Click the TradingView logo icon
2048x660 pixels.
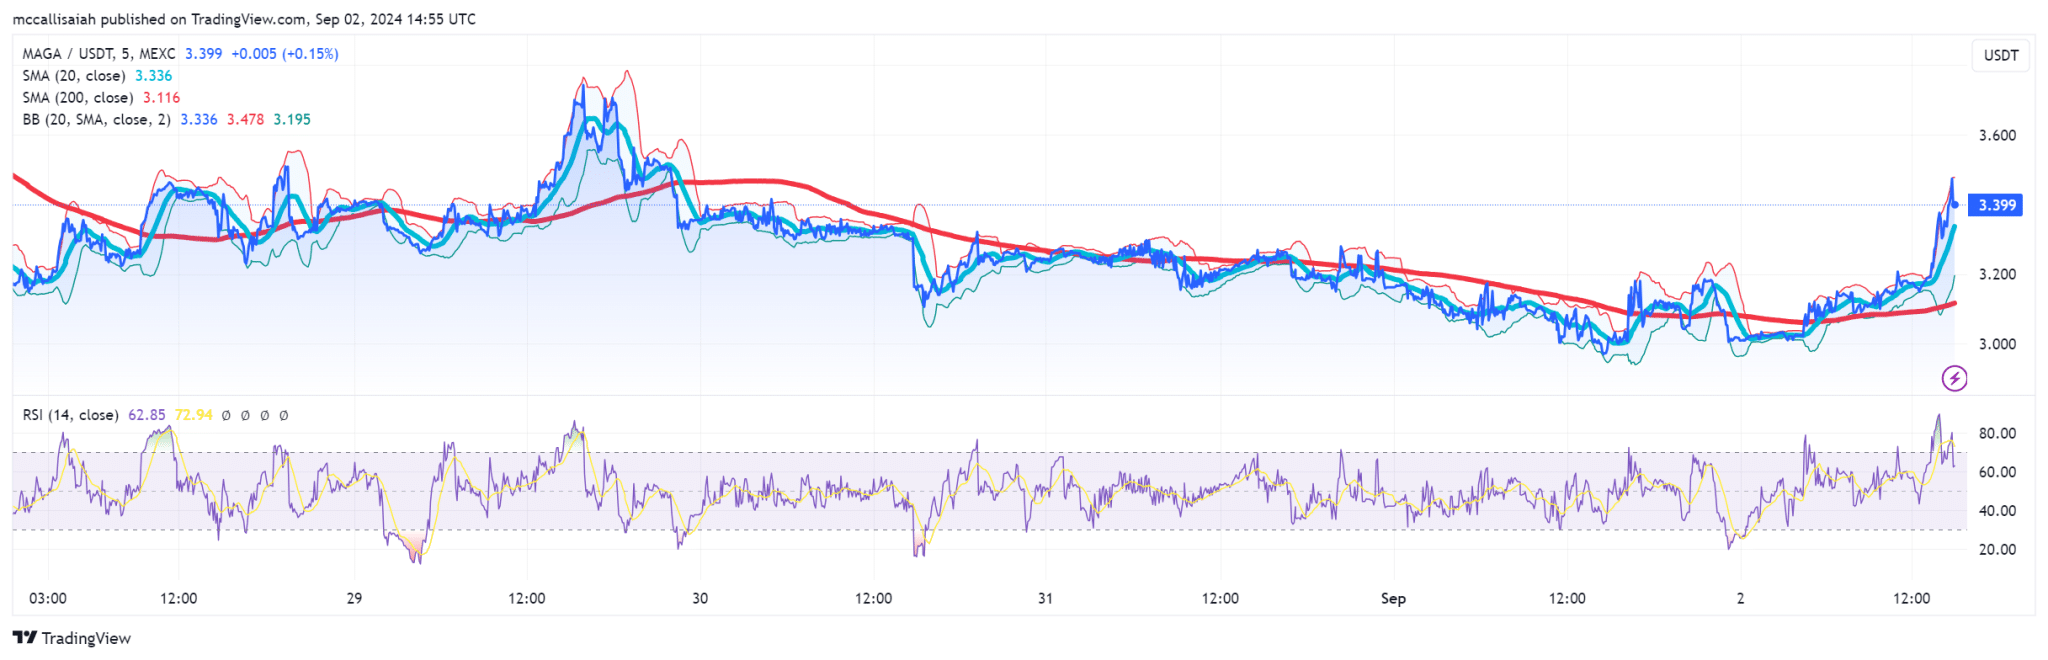pos(25,638)
